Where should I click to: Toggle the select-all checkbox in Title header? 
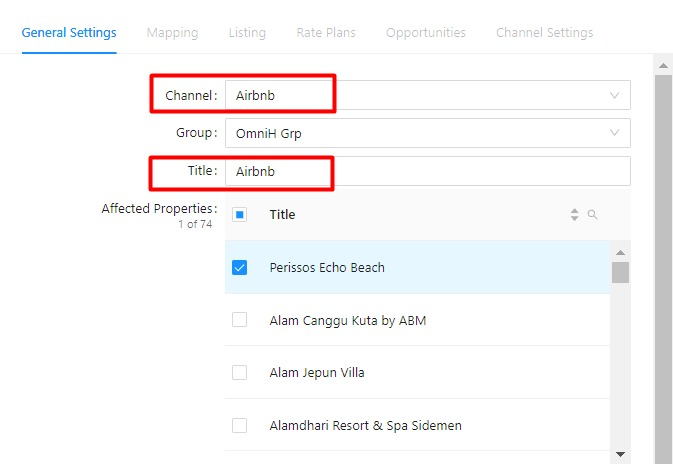(x=239, y=214)
